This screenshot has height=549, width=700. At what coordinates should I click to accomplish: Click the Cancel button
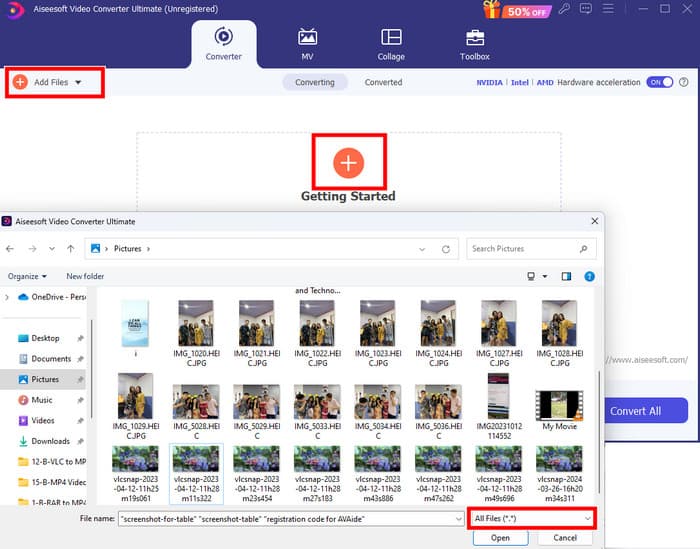tap(565, 538)
